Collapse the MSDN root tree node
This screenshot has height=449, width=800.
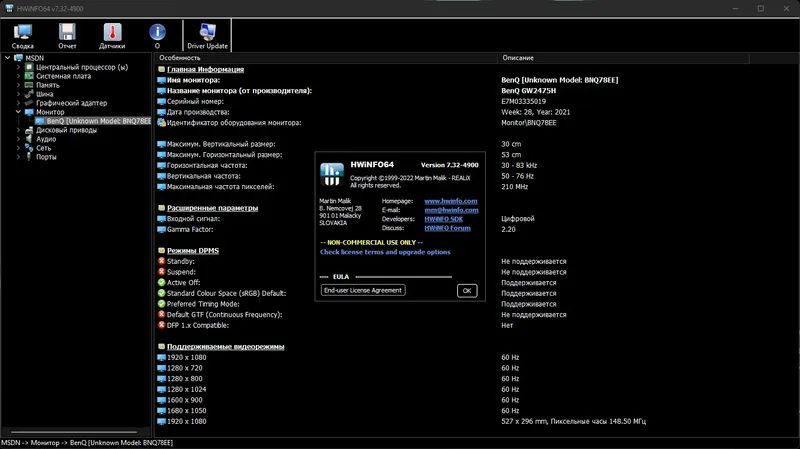pyautogui.click(x=8, y=58)
